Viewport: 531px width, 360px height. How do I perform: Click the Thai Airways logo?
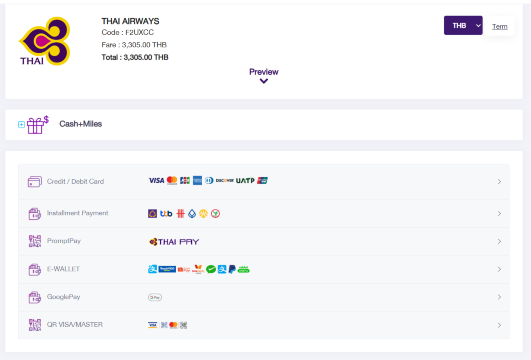point(44,41)
